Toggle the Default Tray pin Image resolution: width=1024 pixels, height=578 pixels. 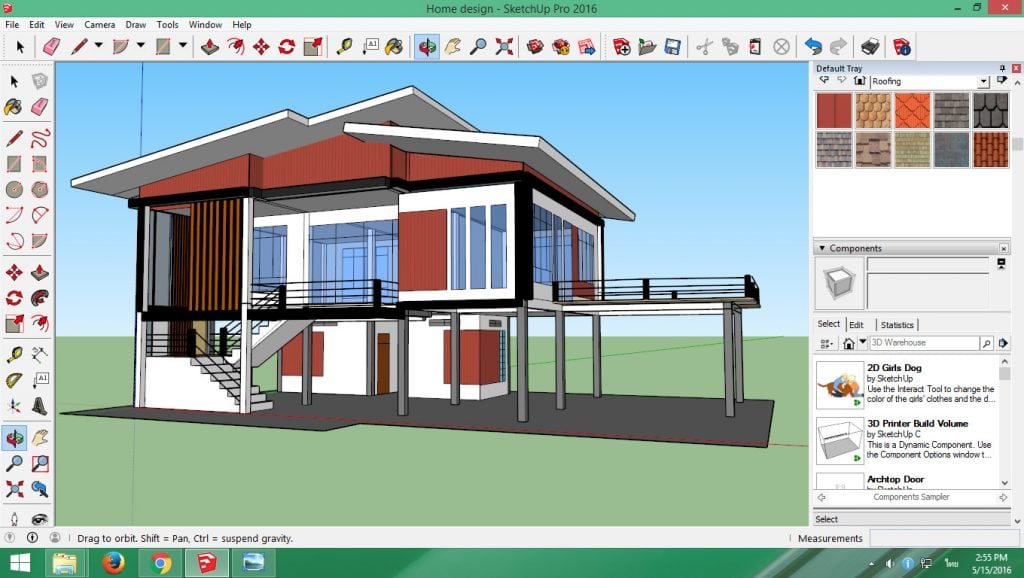(1002, 68)
